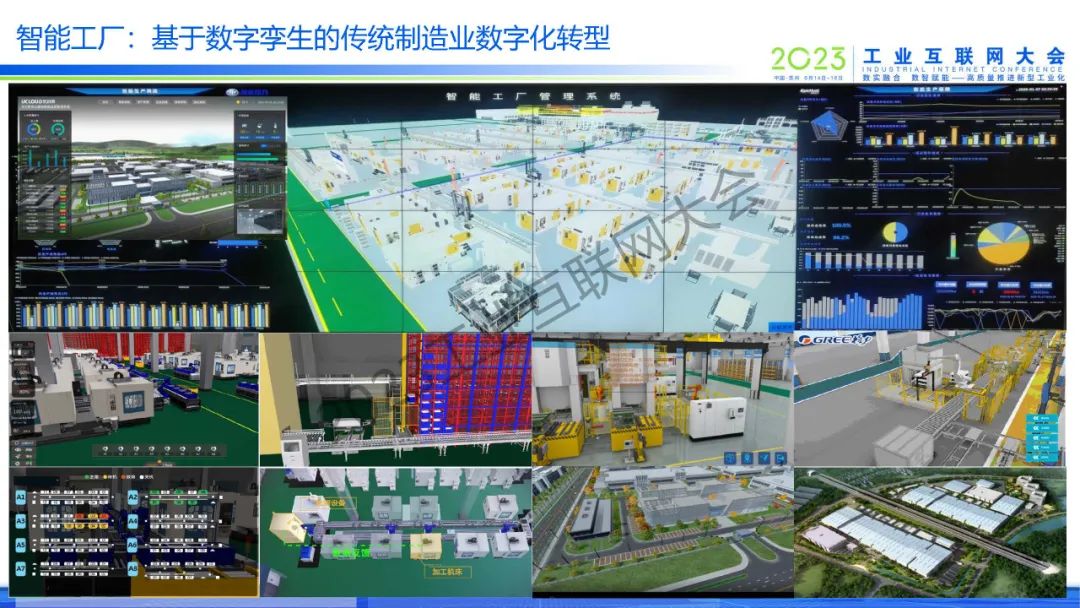Select the A4 production line label
Viewport: 1080px width, 608px height.
coord(132,521)
